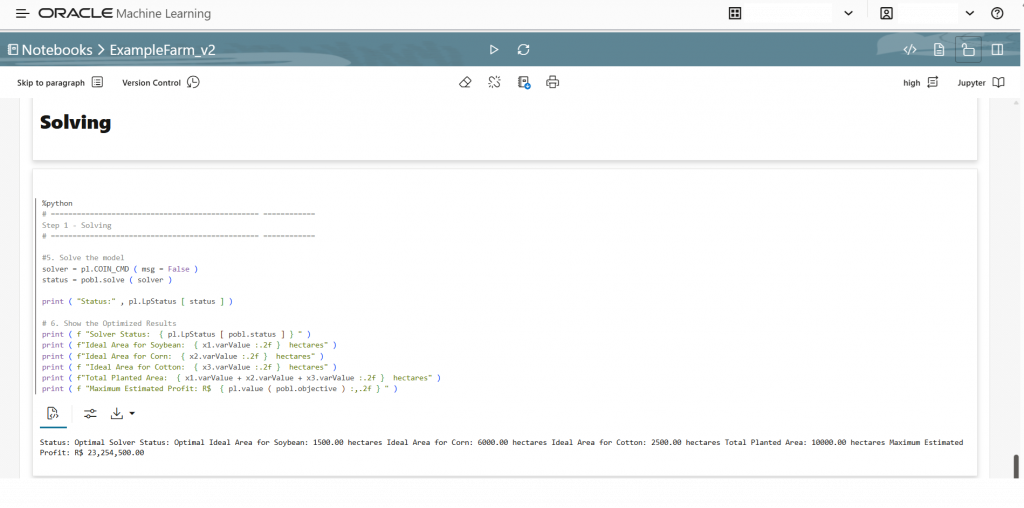Click the output text showing Status: Optimal
The image size is (1024, 508).
(x=501, y=447)
